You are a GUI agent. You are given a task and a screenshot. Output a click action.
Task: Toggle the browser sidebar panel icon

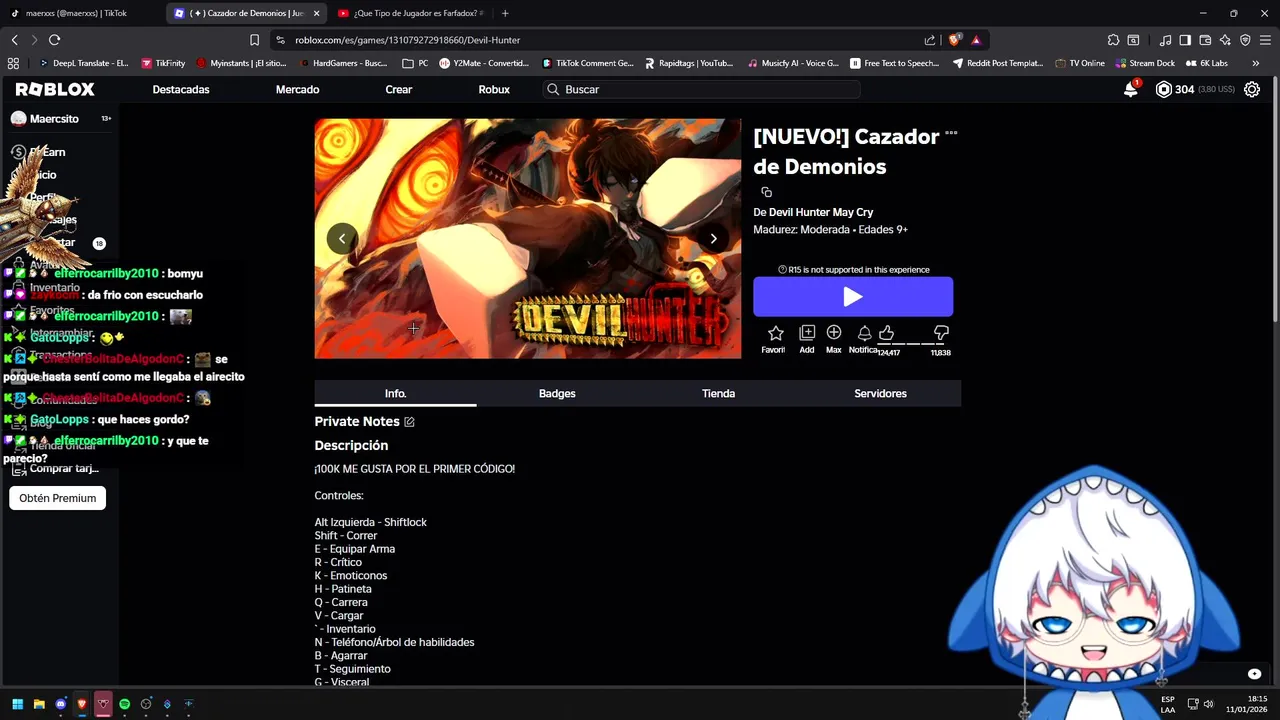1185,40
